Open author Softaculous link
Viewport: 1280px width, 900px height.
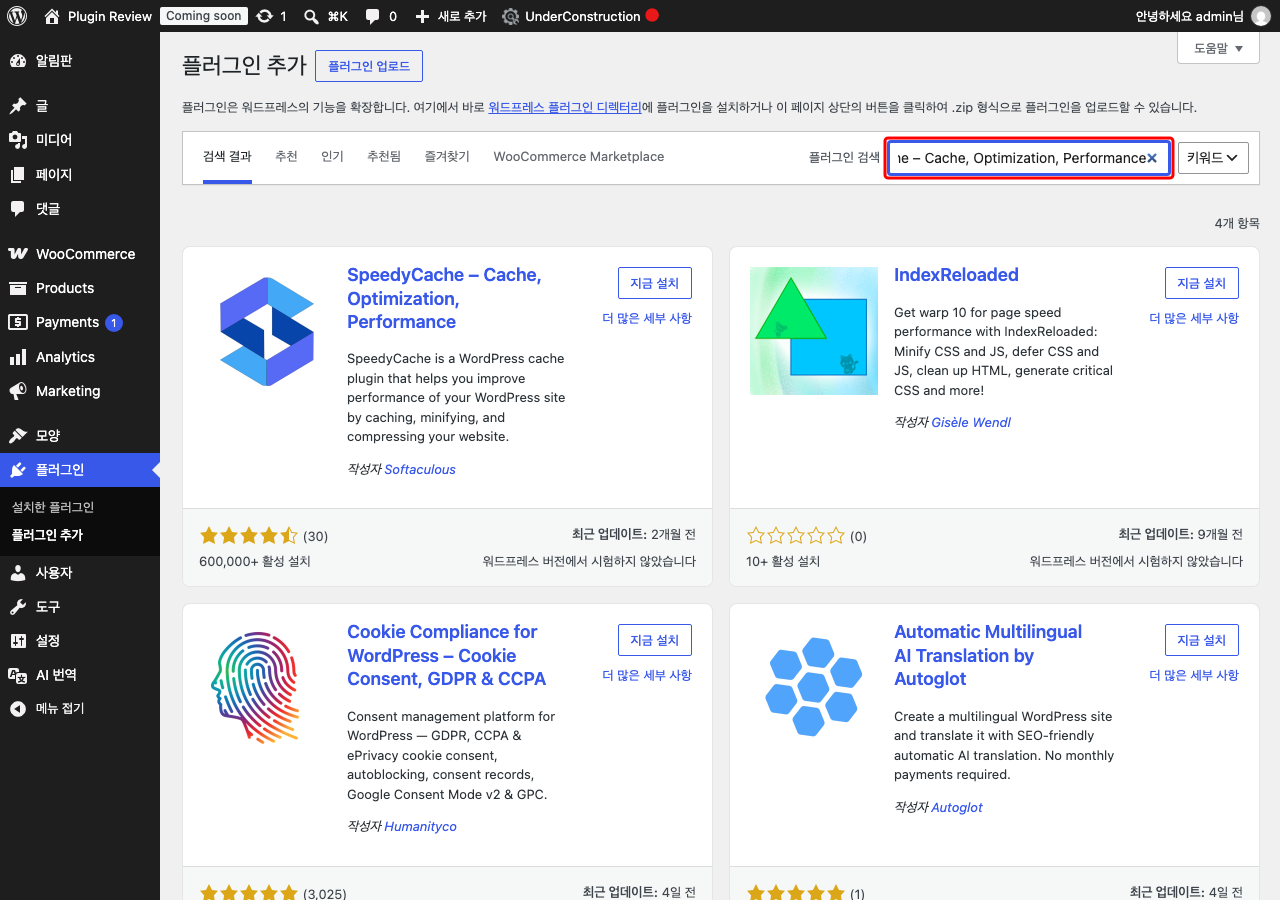click(x=420, y=469)
